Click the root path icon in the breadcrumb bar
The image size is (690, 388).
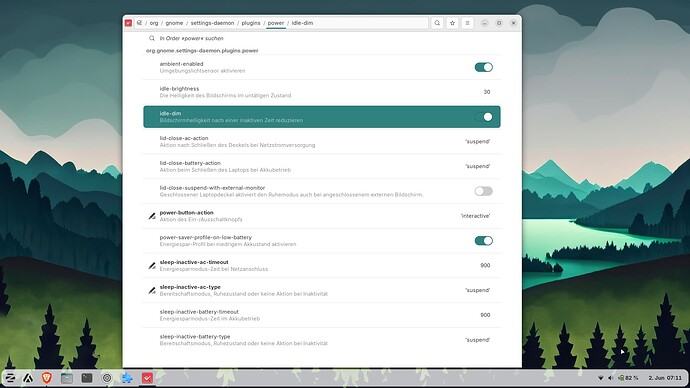[139, 23]
